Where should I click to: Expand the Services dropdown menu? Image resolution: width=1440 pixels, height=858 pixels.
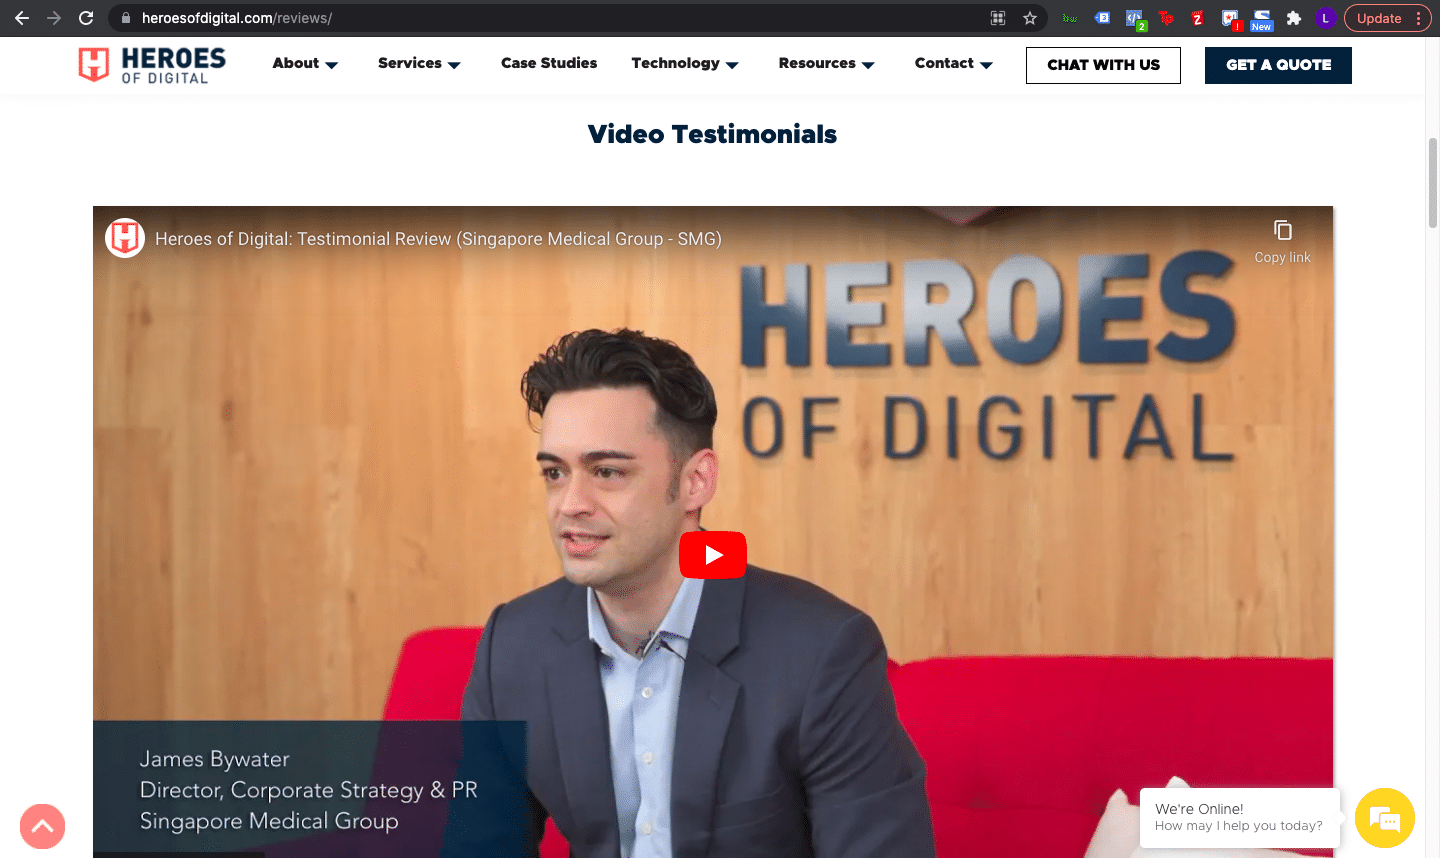coord(419,63)
